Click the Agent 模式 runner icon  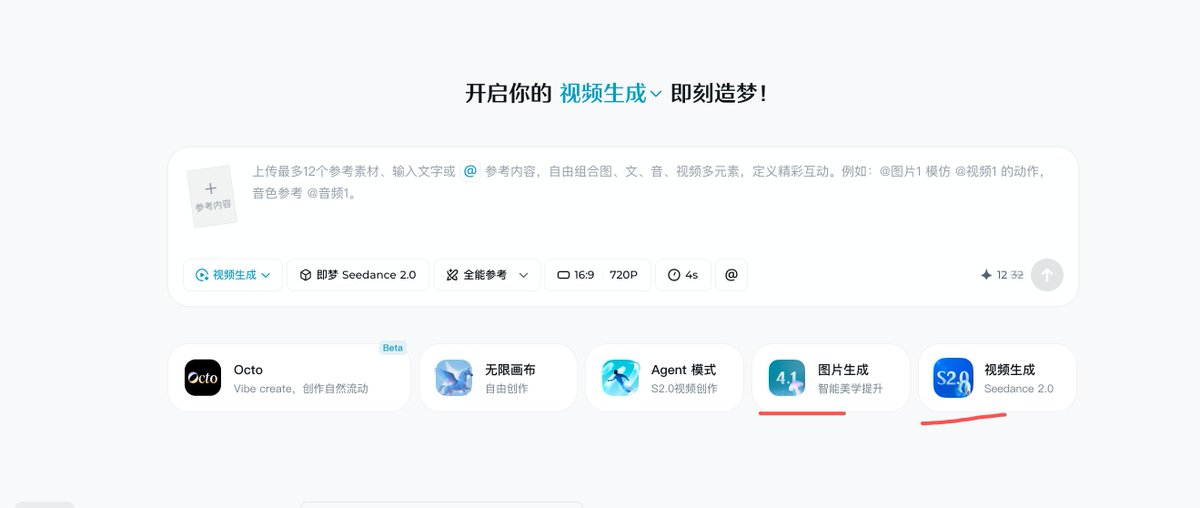[620, 378]
